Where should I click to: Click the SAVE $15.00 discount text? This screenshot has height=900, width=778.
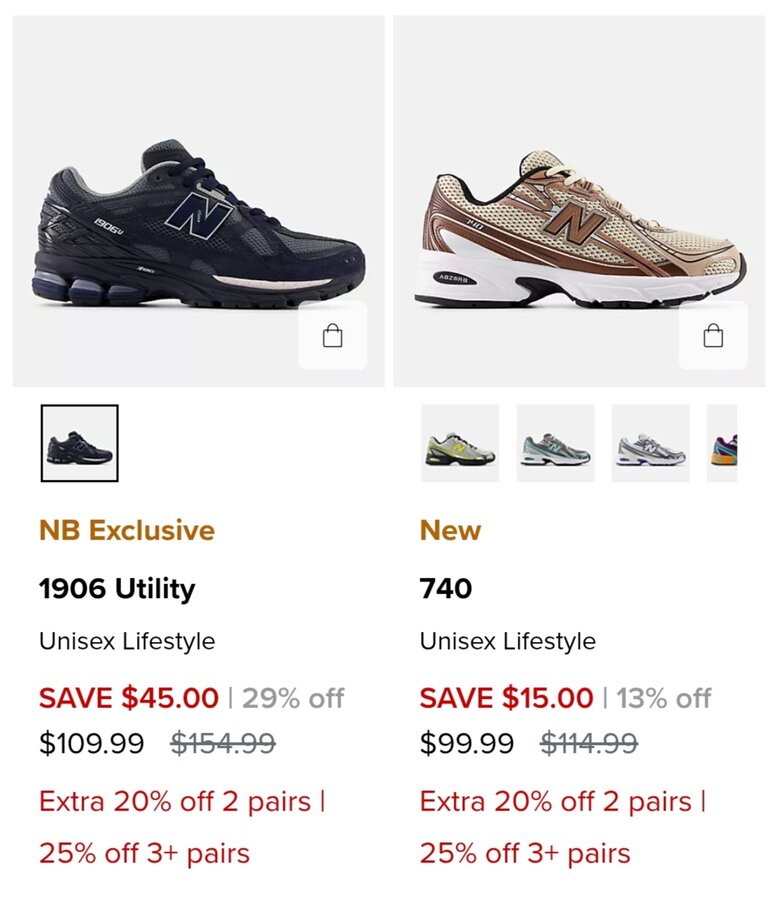(x=506, y=697)
